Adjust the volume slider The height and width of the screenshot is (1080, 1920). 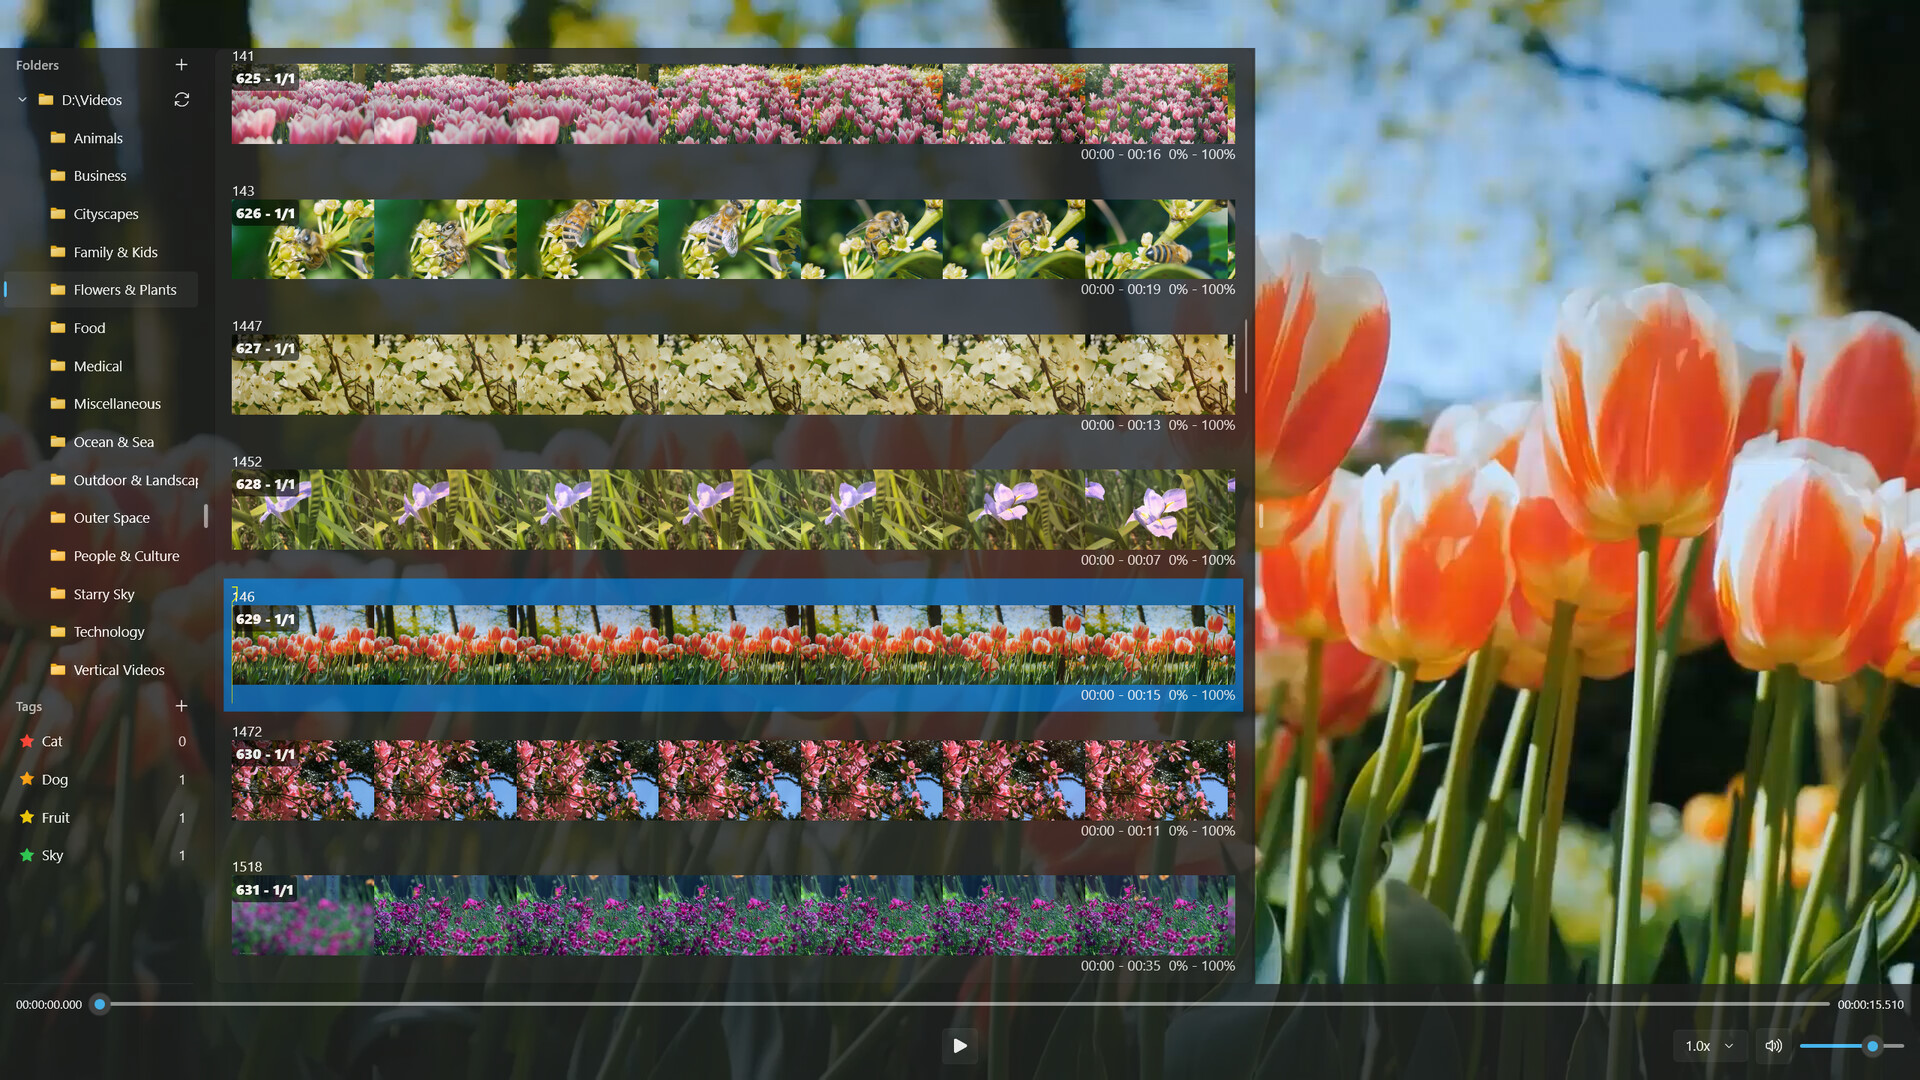point(1872,1046)
